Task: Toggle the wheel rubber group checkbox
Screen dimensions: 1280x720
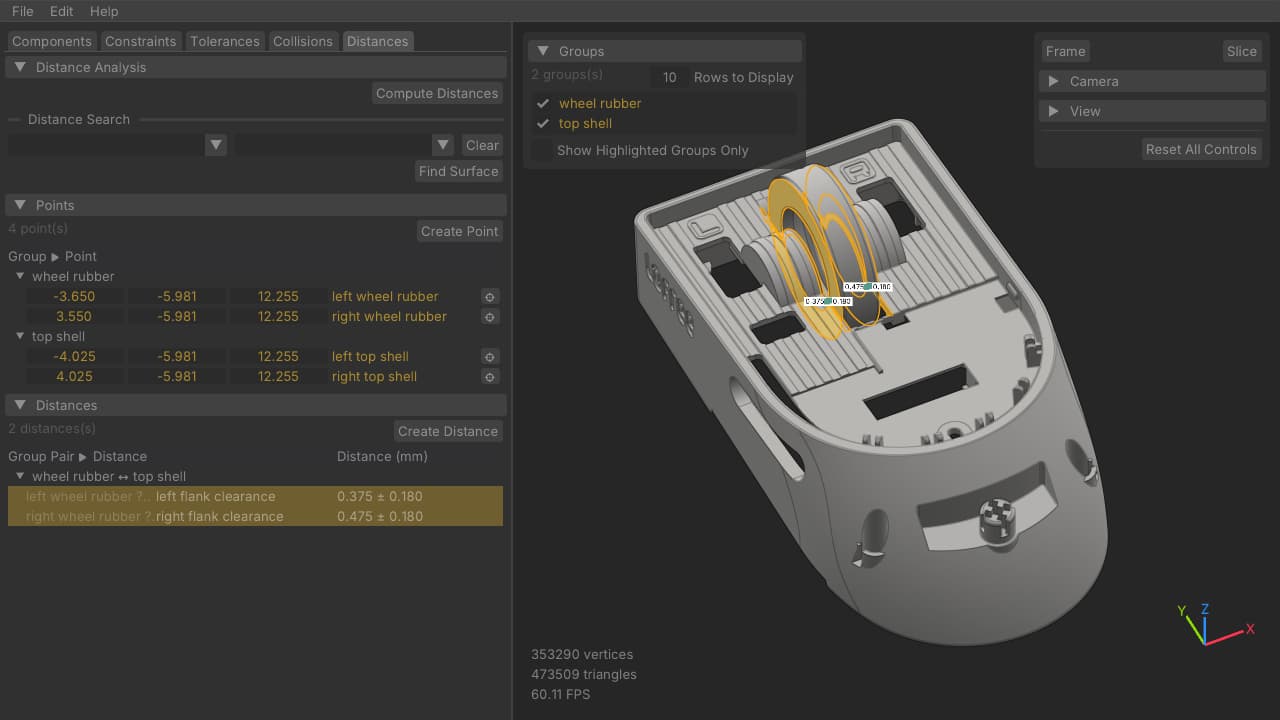Action: pyautogui.click(x=543, y=103)
